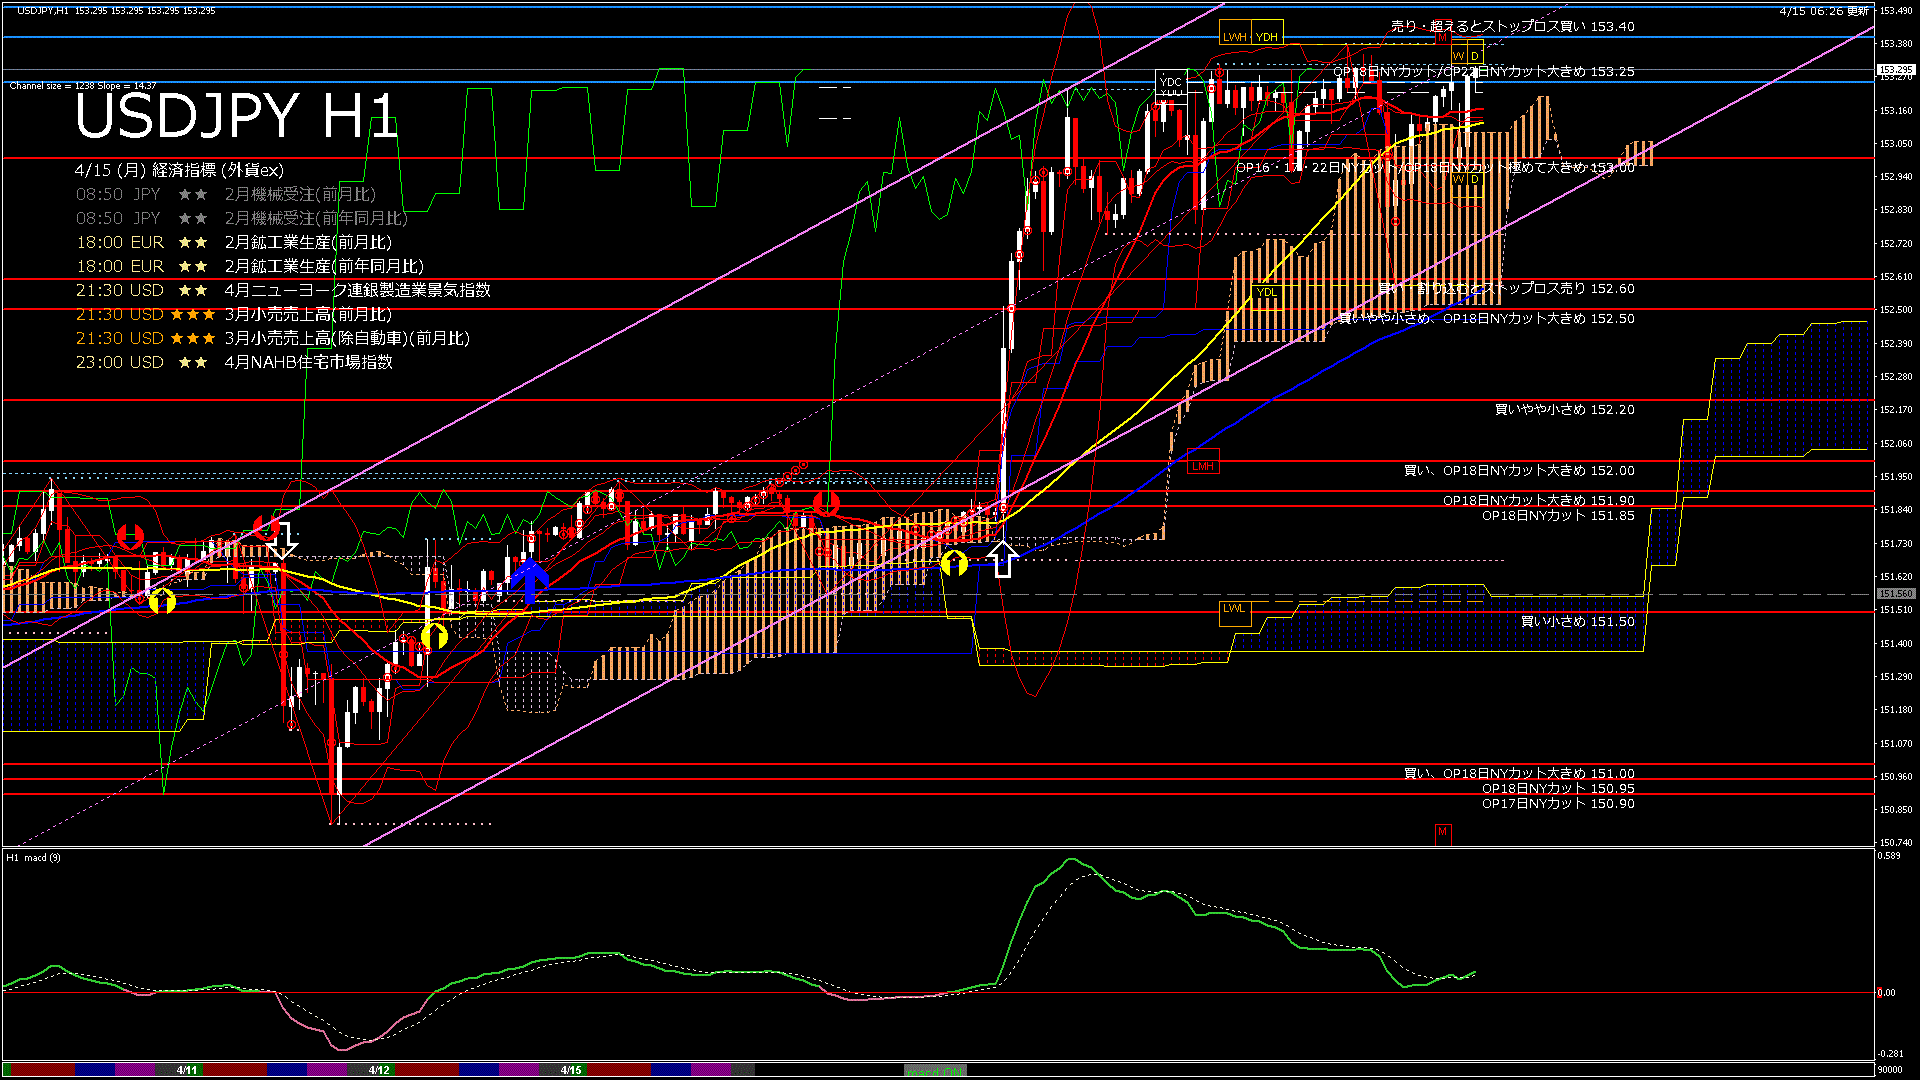Click the -0.281 MACD scale value
Screen dimensions: 1920x1080
click(1890, 1053)
